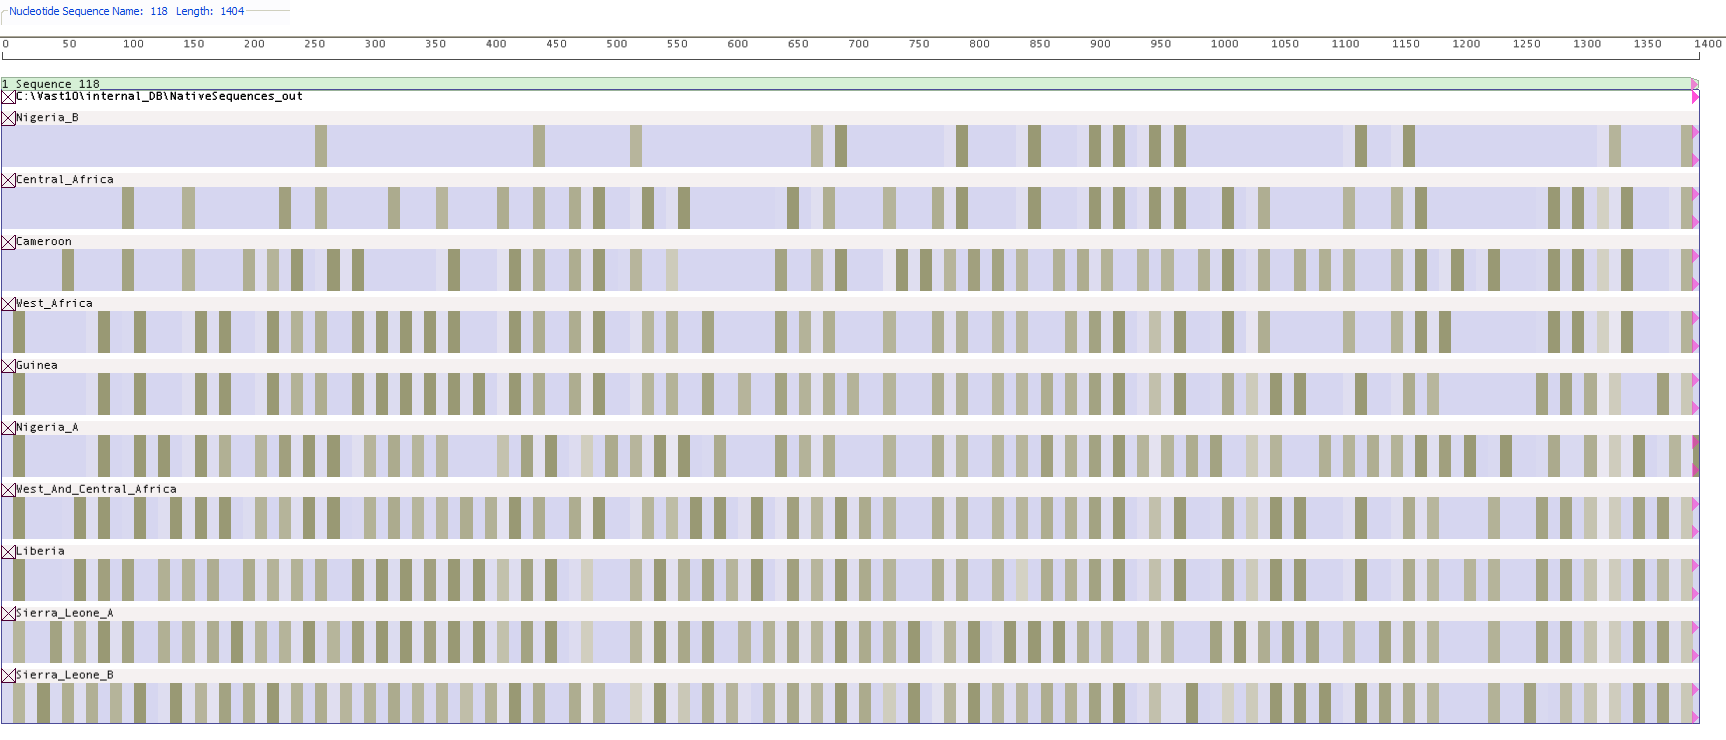Click ruler position 550
The width and height of the screenshot is (1726, 740).
pos(677,44)
